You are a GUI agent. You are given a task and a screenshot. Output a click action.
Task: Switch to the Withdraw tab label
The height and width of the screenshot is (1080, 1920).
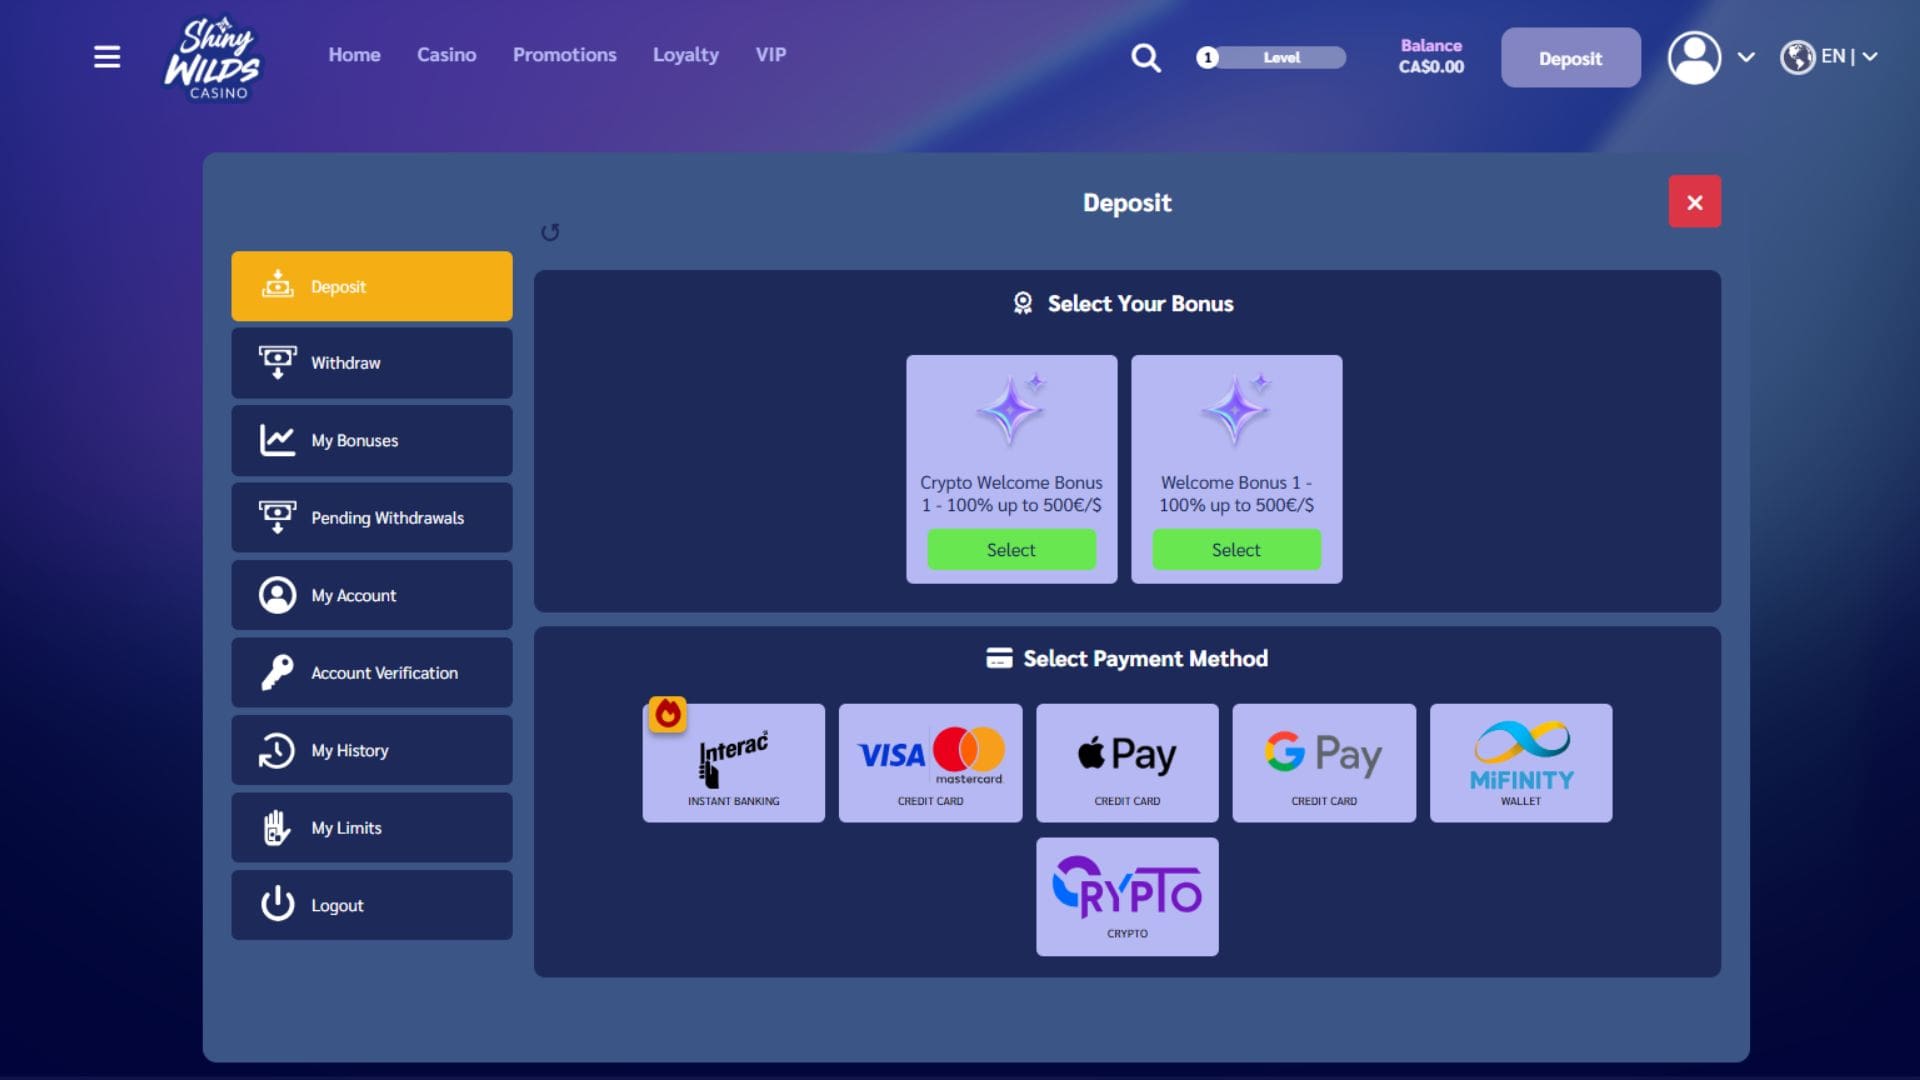point(345,363)
